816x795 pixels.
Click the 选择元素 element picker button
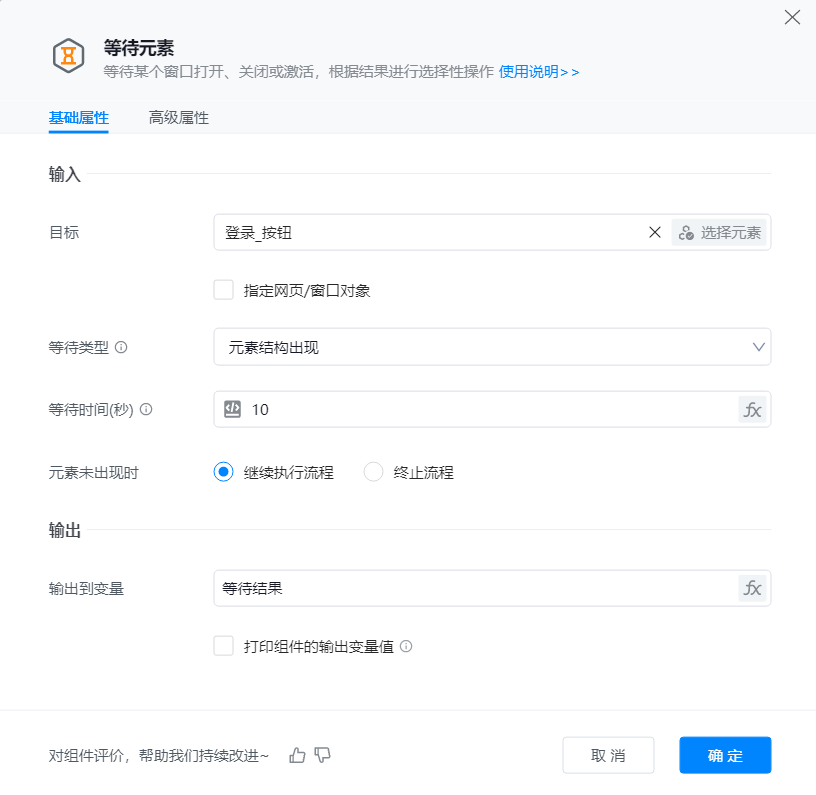(720, 233)
